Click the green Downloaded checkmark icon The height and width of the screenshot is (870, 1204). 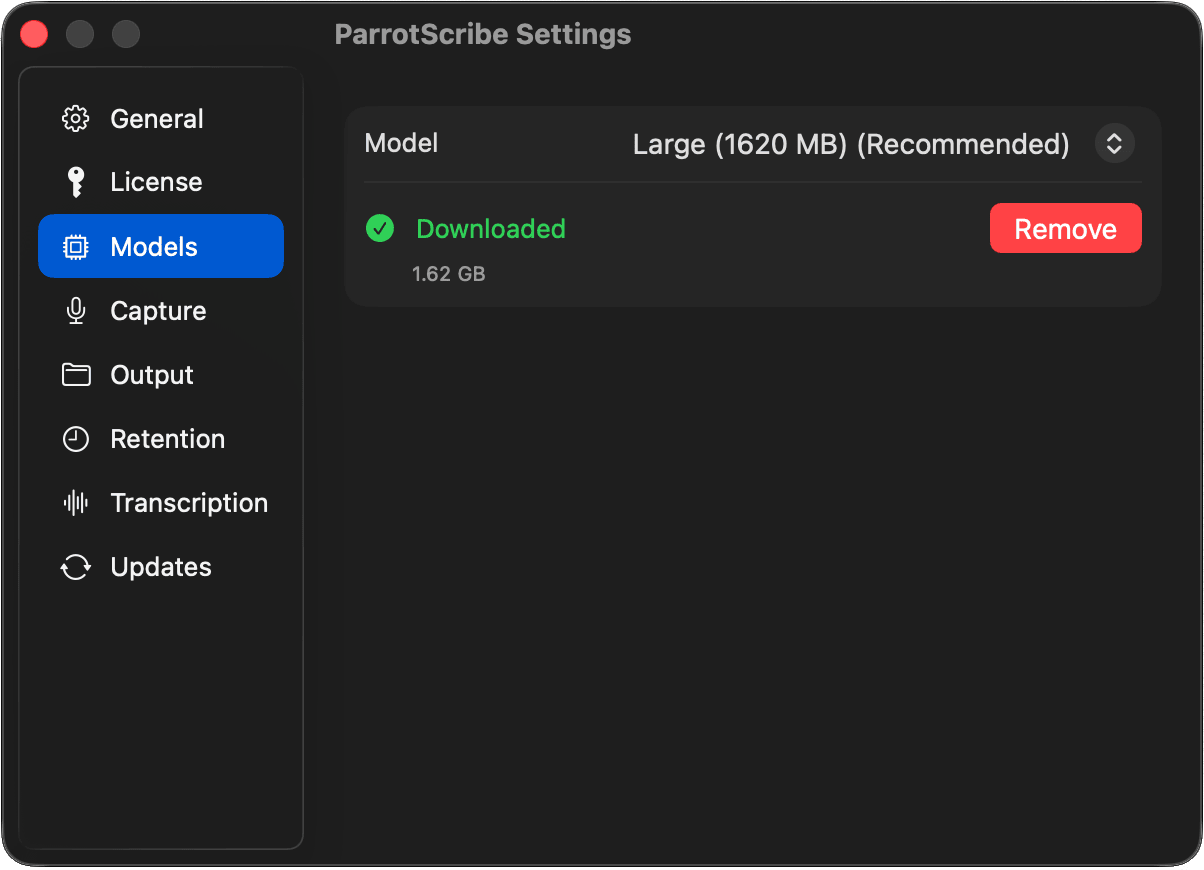pos(380,229)
